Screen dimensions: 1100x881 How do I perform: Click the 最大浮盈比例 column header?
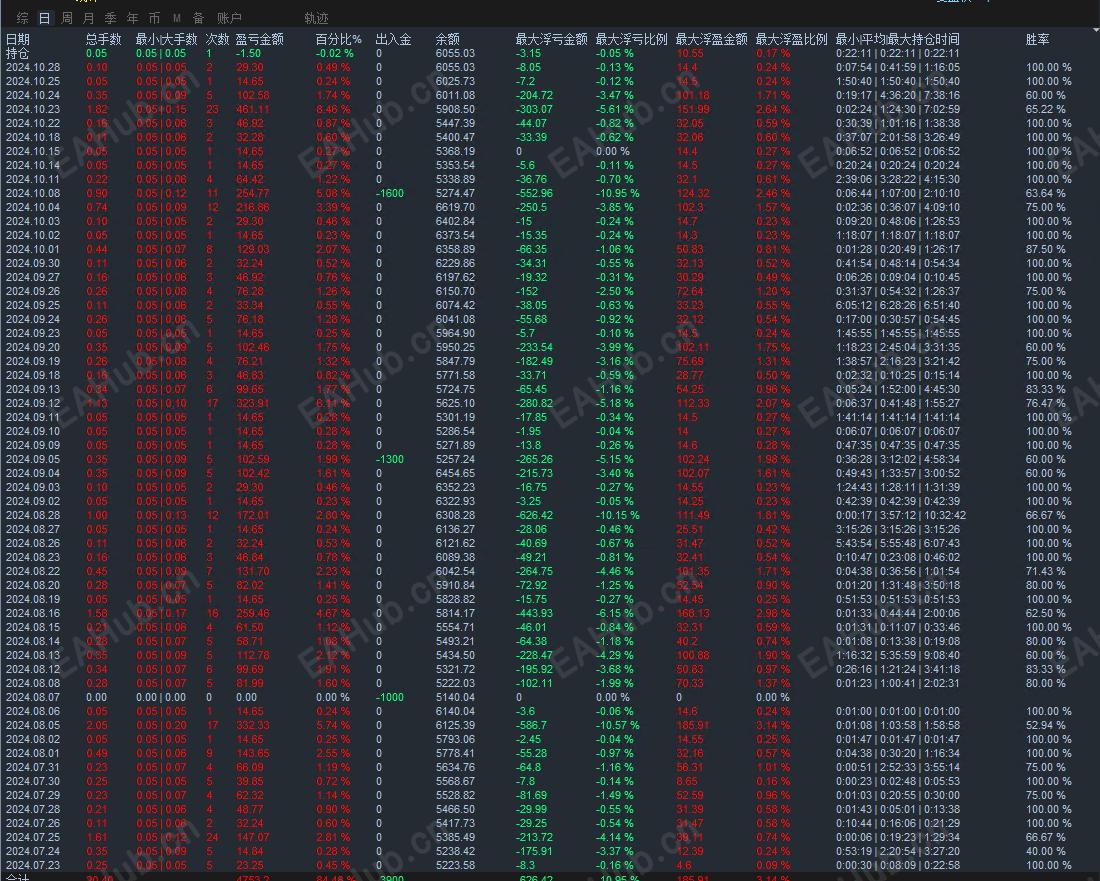(792, 39)
